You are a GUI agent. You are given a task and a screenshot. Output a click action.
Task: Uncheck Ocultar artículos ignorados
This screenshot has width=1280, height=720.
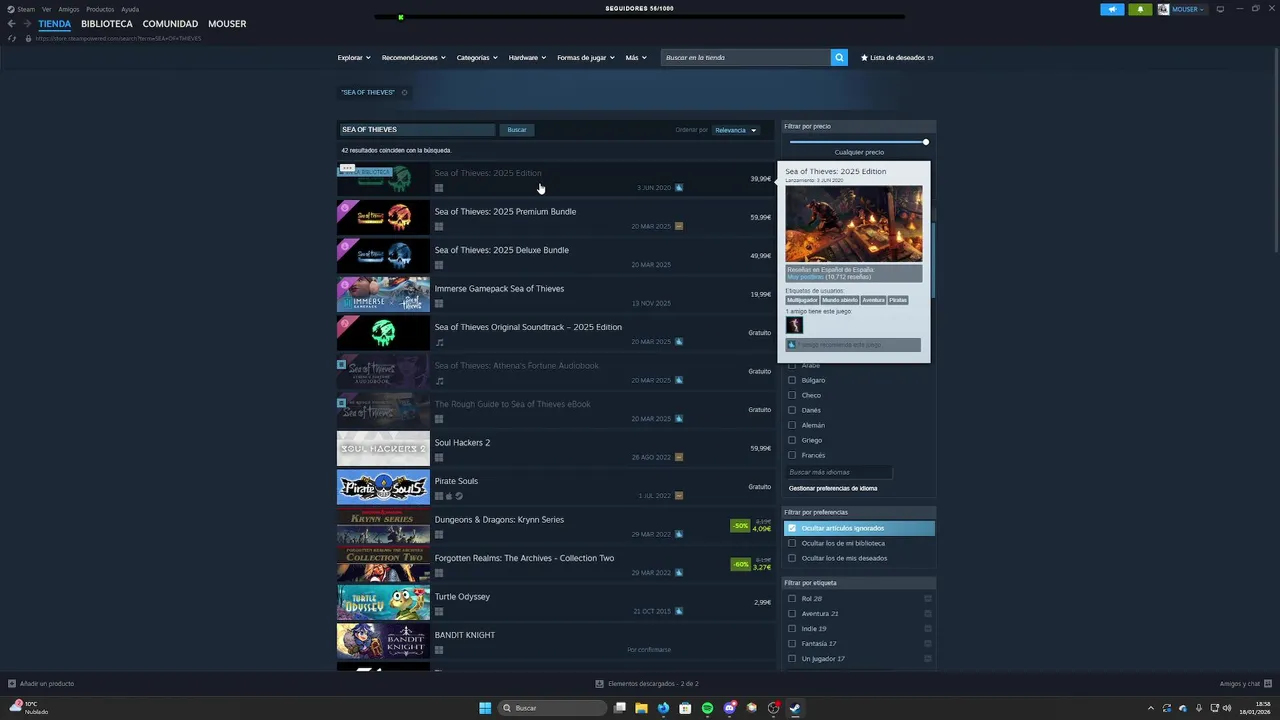[x=792, y=528]
